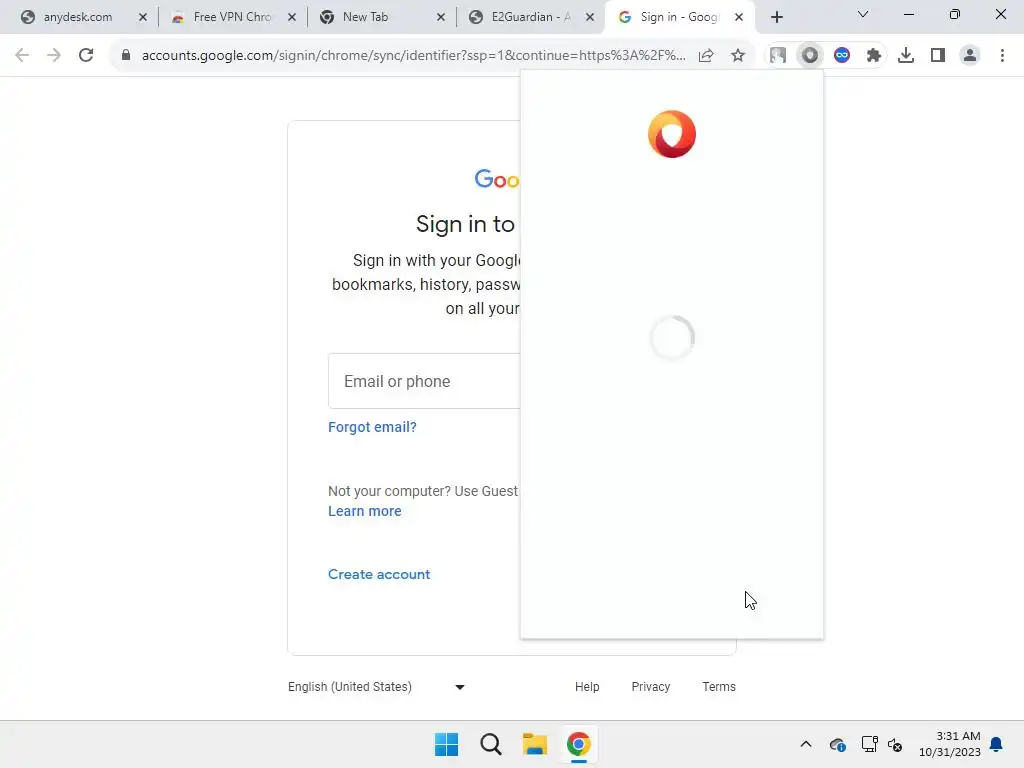Open the Help footer link
1024x768 pixels.
[x=587, y=686]
